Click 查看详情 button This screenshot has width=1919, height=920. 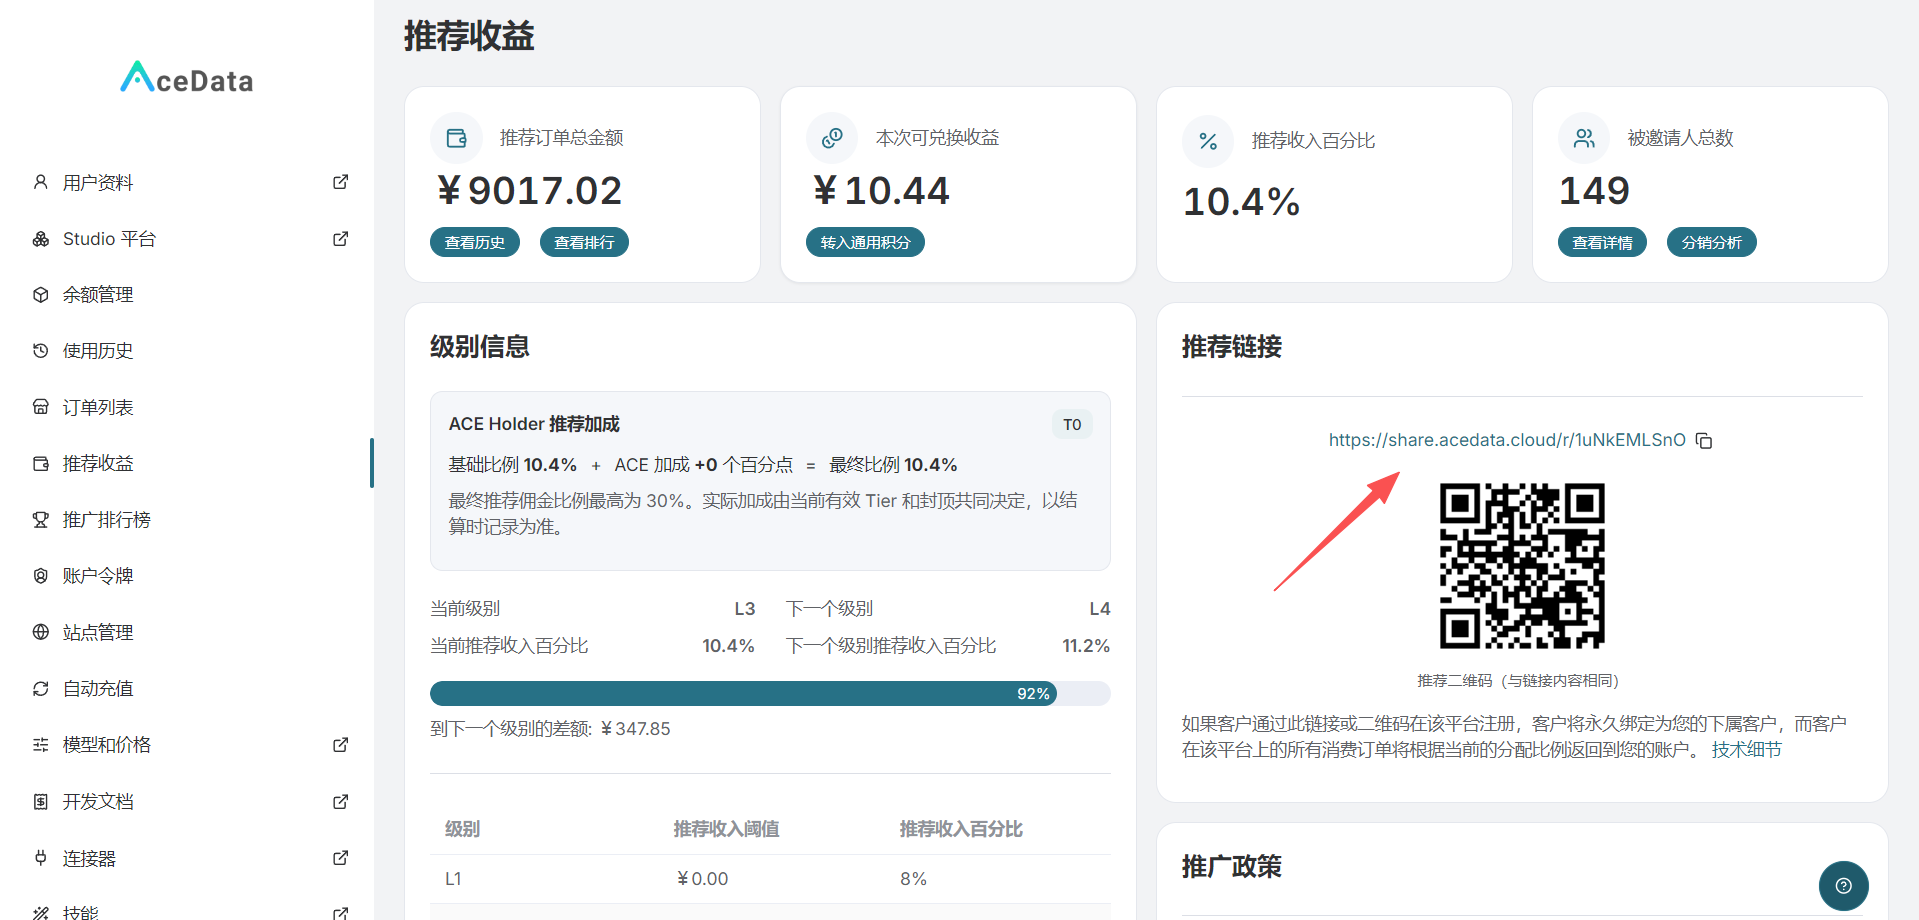(1602, 242)
